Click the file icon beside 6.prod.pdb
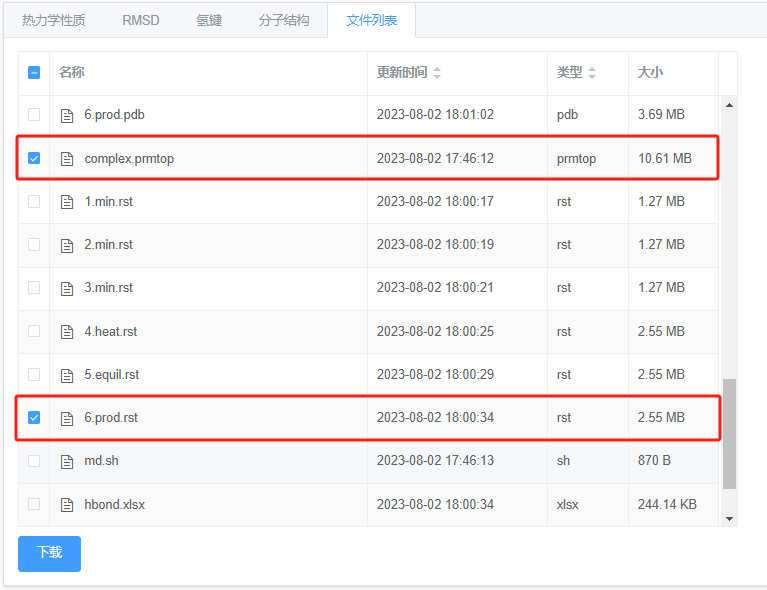This screenshot has width=767, height=590. [x=67, y=115]
